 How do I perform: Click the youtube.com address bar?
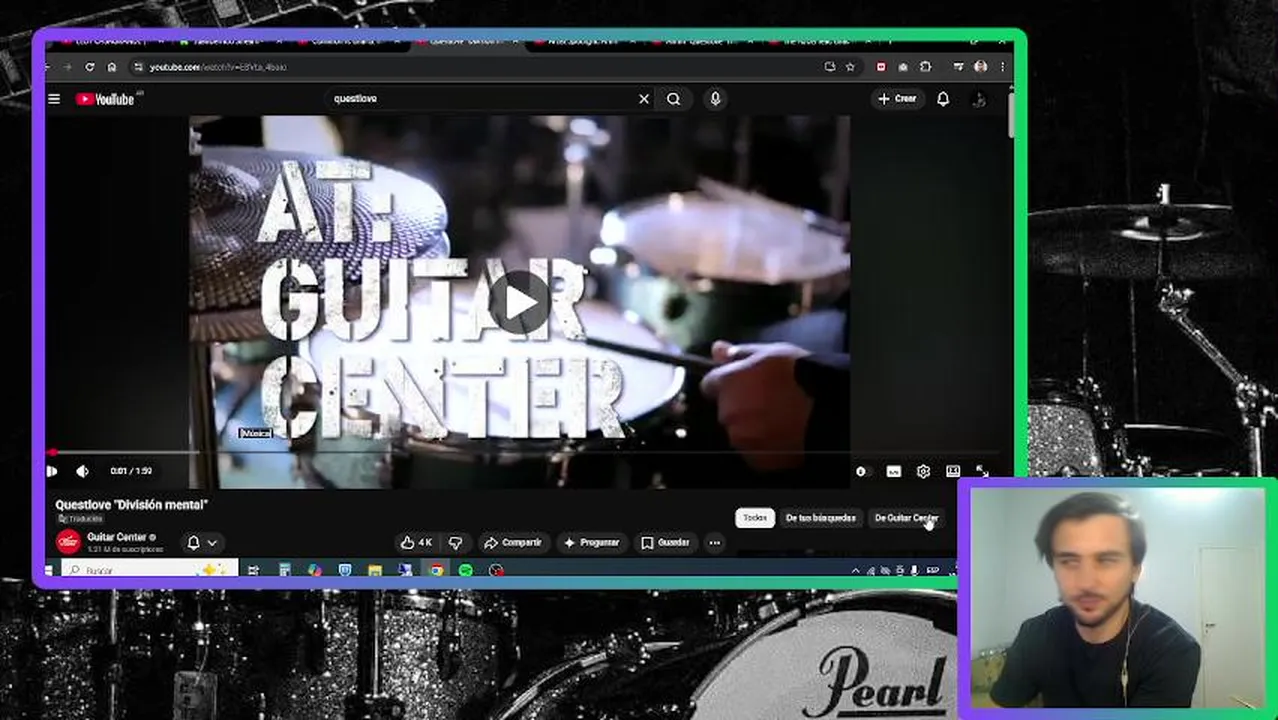tap(480, 67)
